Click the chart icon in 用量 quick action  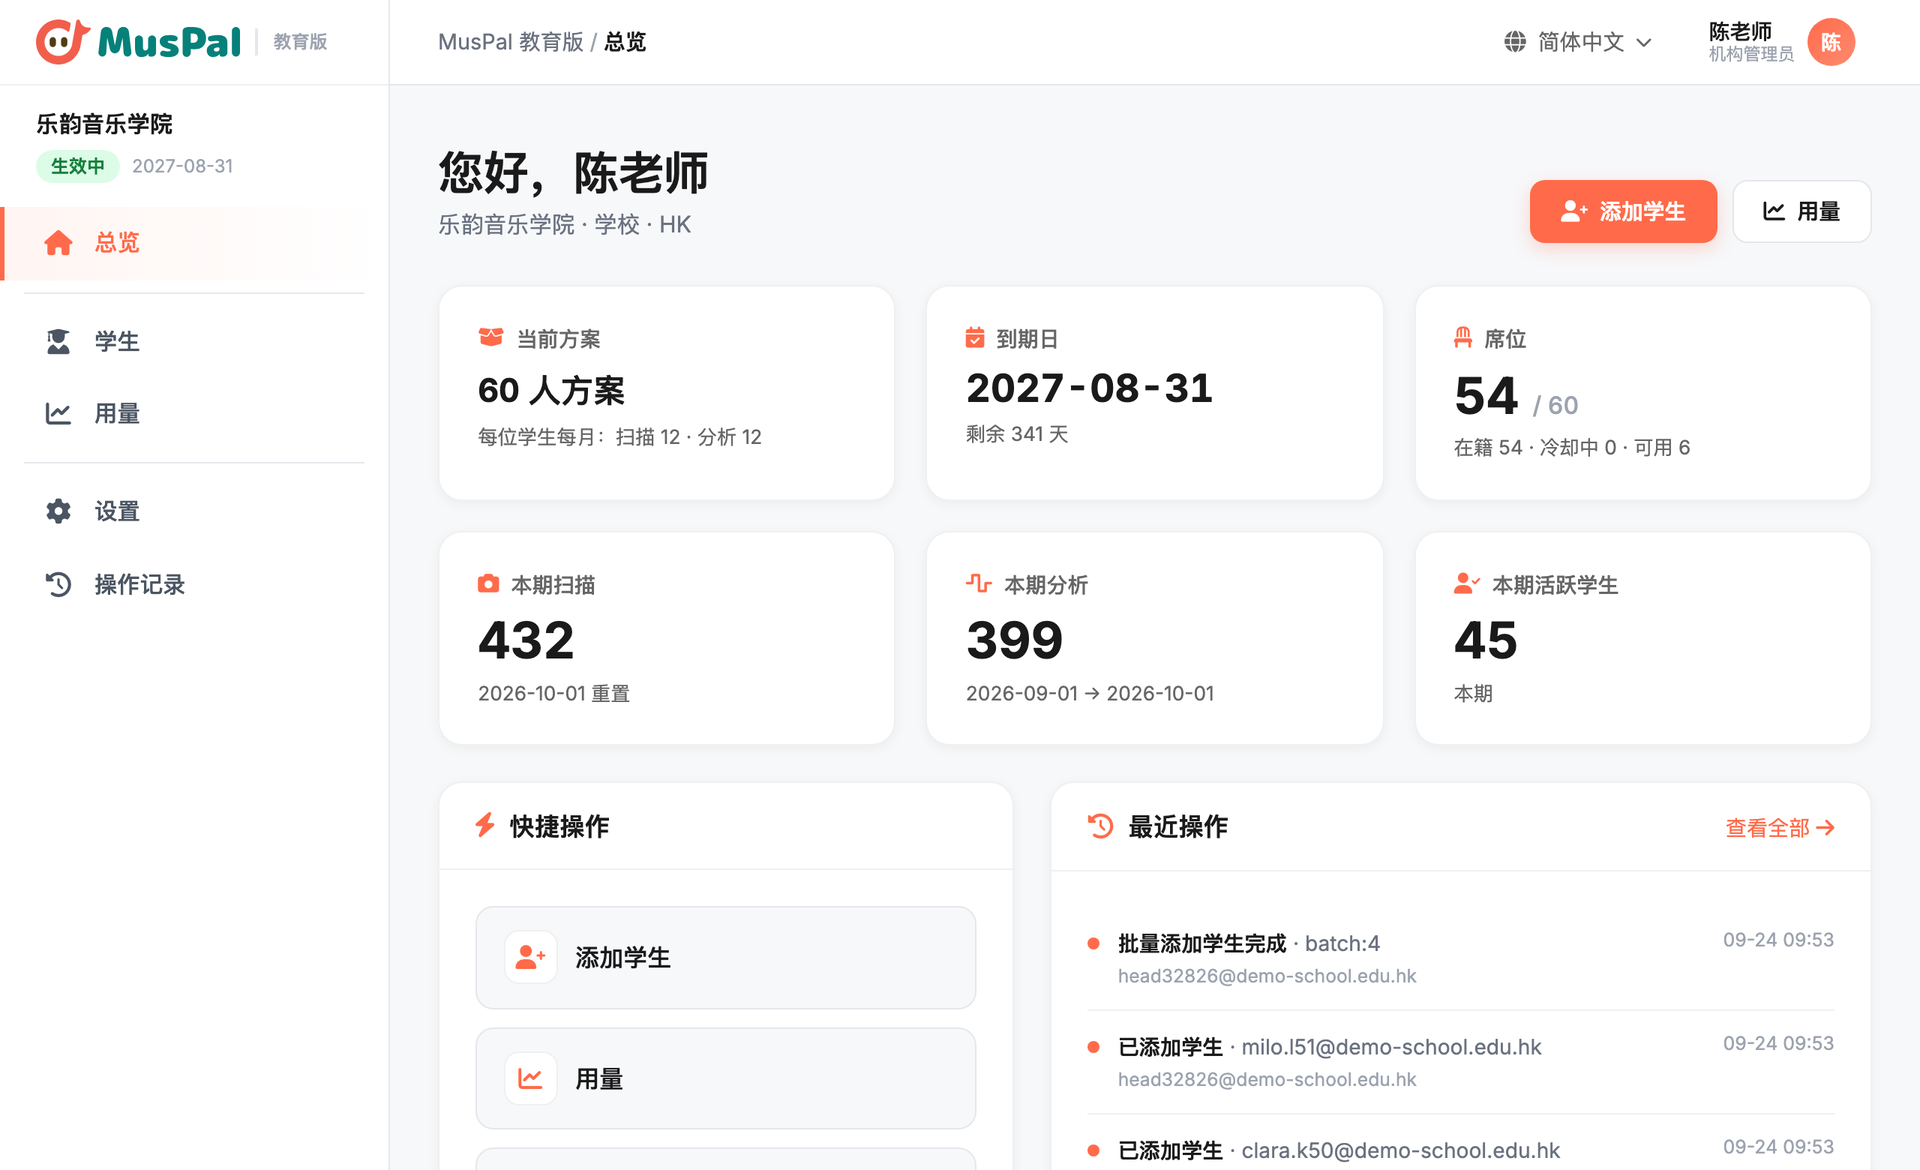point(531,1078)
